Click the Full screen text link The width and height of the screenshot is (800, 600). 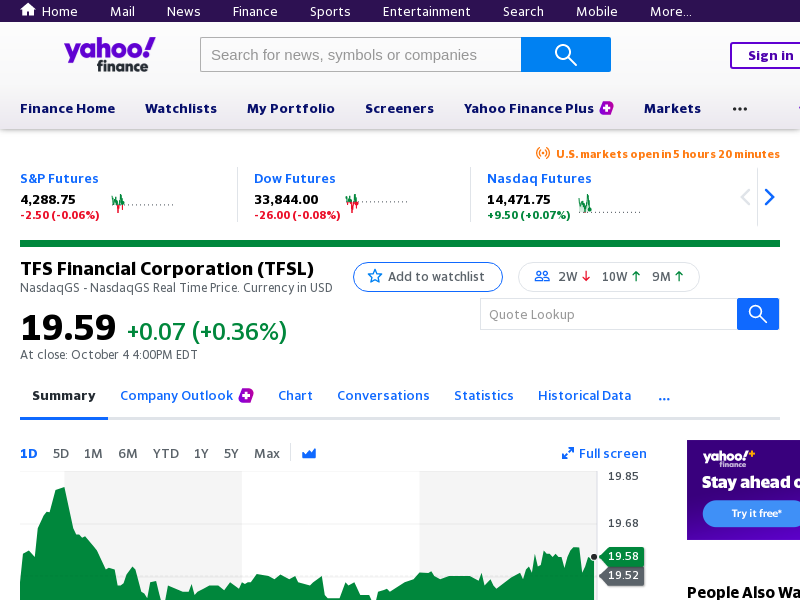612,453
